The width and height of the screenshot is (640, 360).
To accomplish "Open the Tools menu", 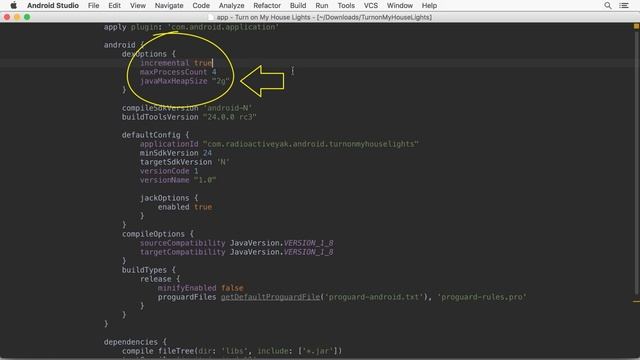I will [346, 5].
